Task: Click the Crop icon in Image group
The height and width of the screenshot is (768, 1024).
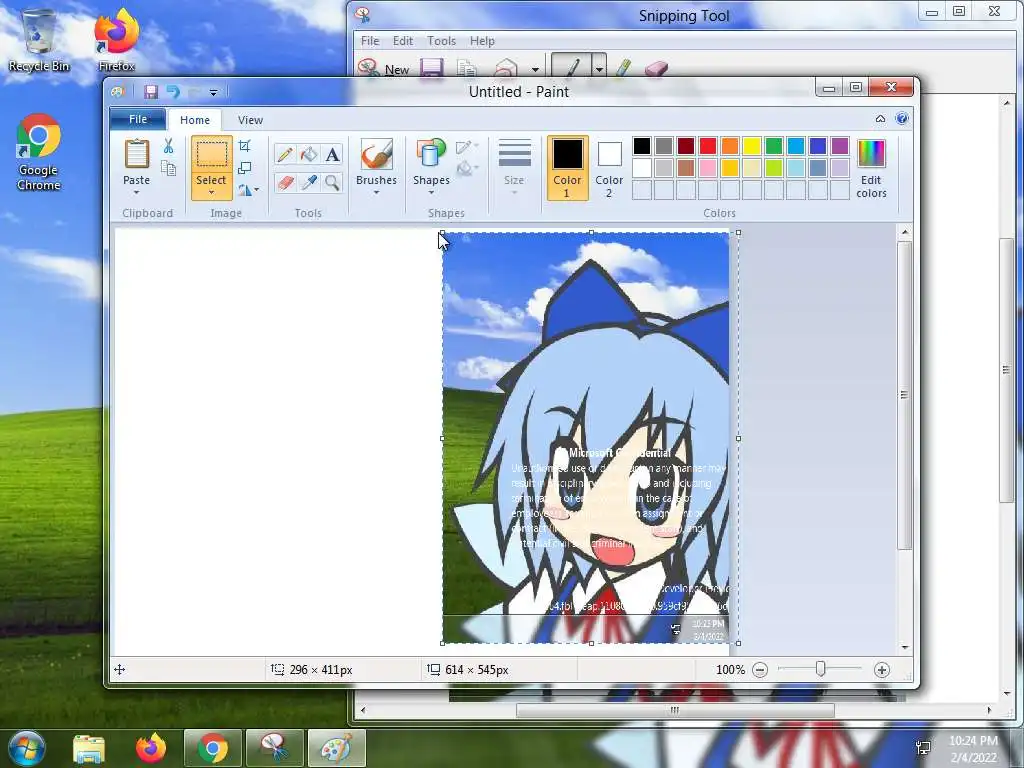Action: pyautogui.click(x=245, y=146)
